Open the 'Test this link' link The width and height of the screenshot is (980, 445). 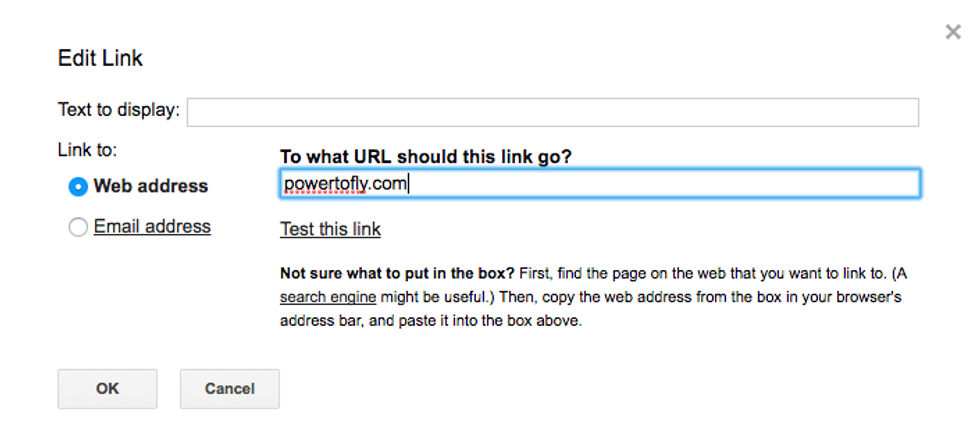click(330, 229)
